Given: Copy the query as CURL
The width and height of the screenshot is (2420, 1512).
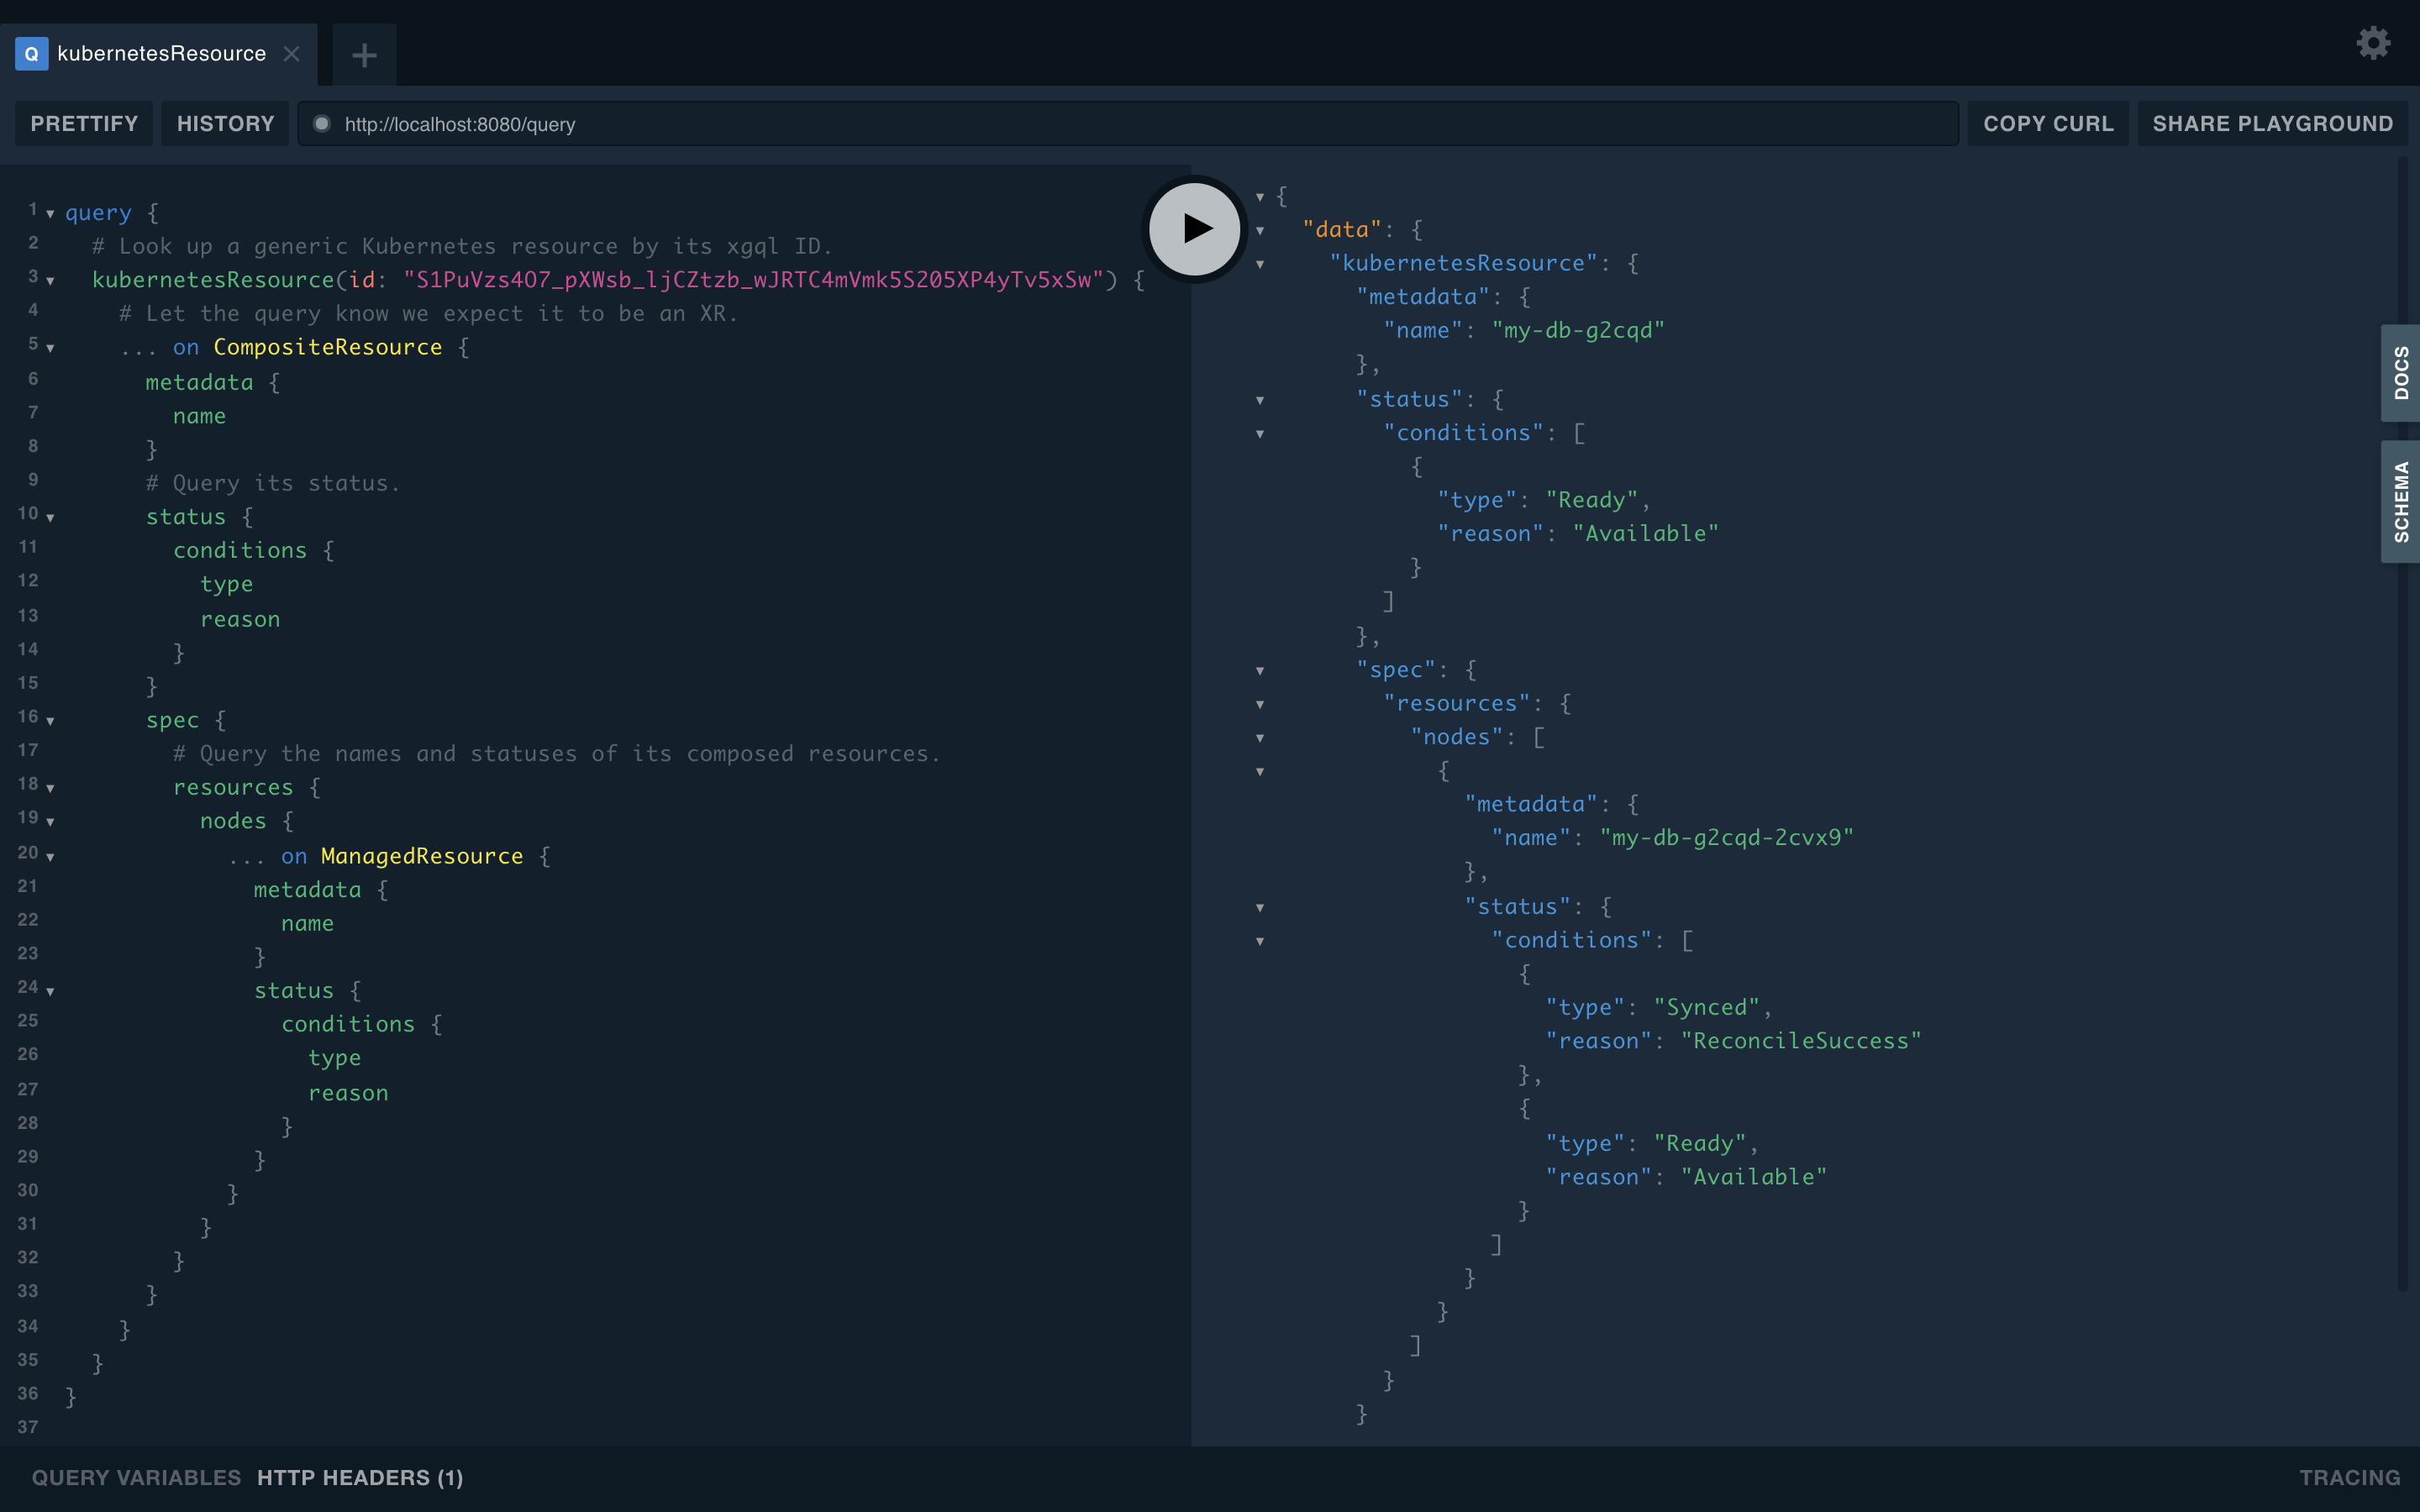Looking at the screenshot, I should tap(2048, 124).
